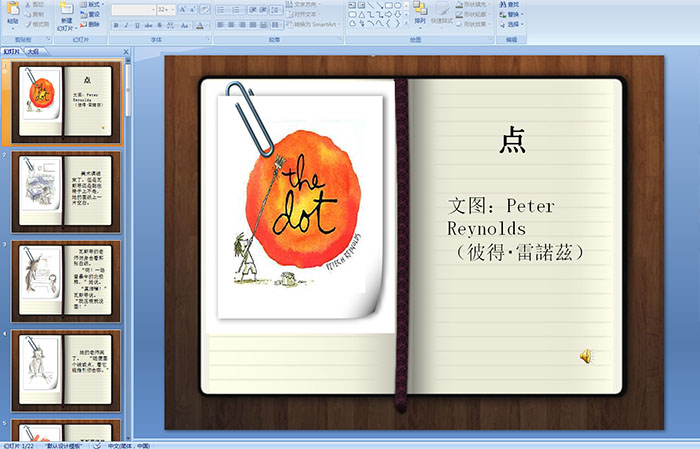Click Shape Effects (形状效果) button
This screenshot has height=449, width=700.
(x=471, y=24)
